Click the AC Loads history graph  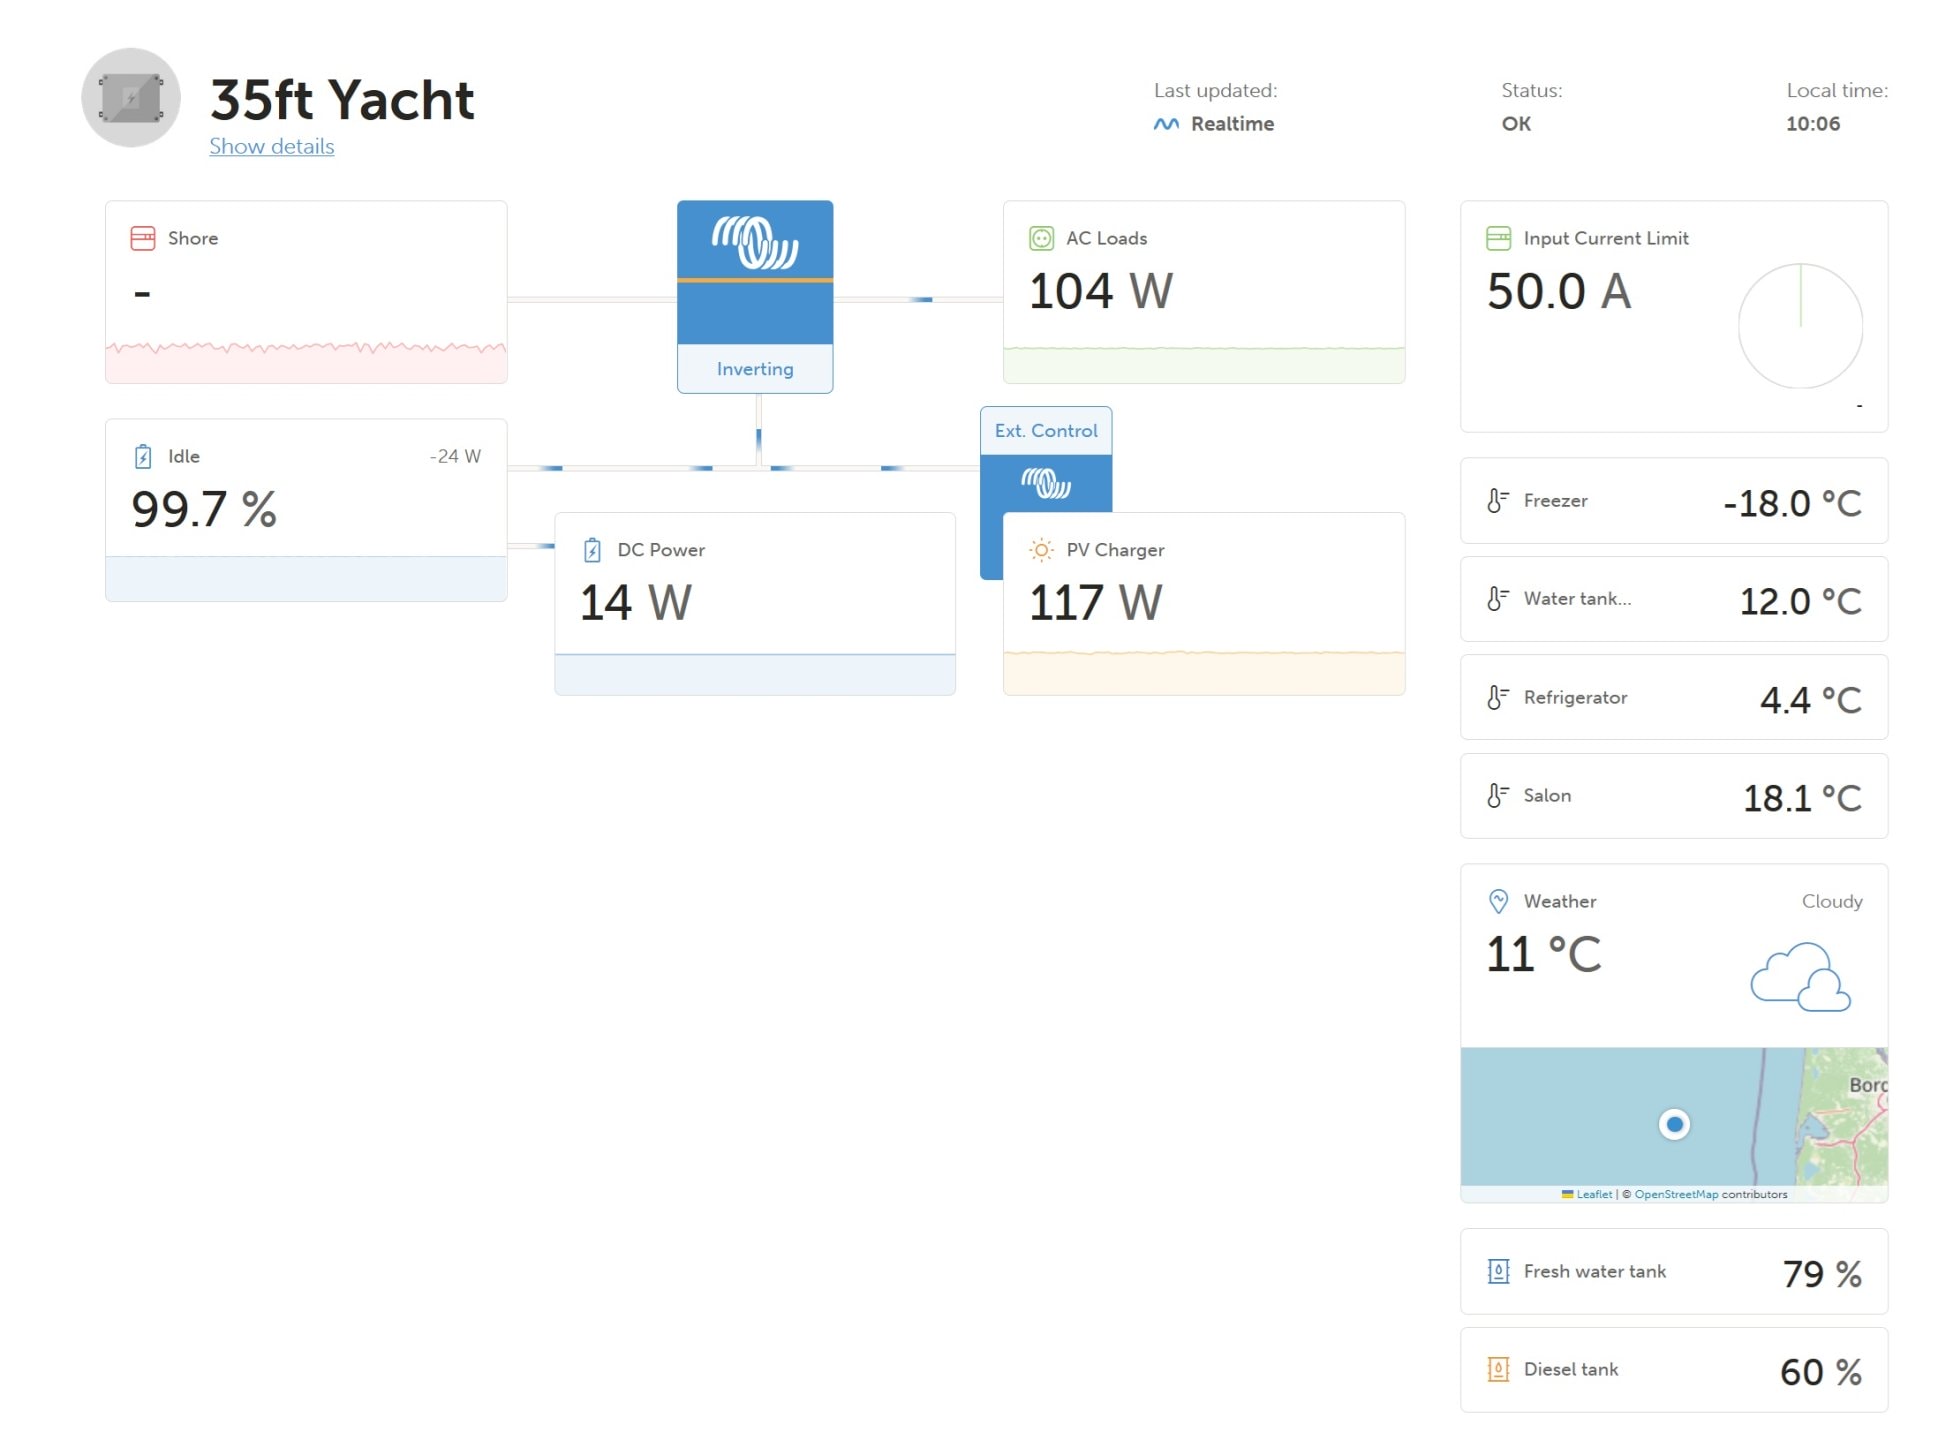(x=1204, y=365)
